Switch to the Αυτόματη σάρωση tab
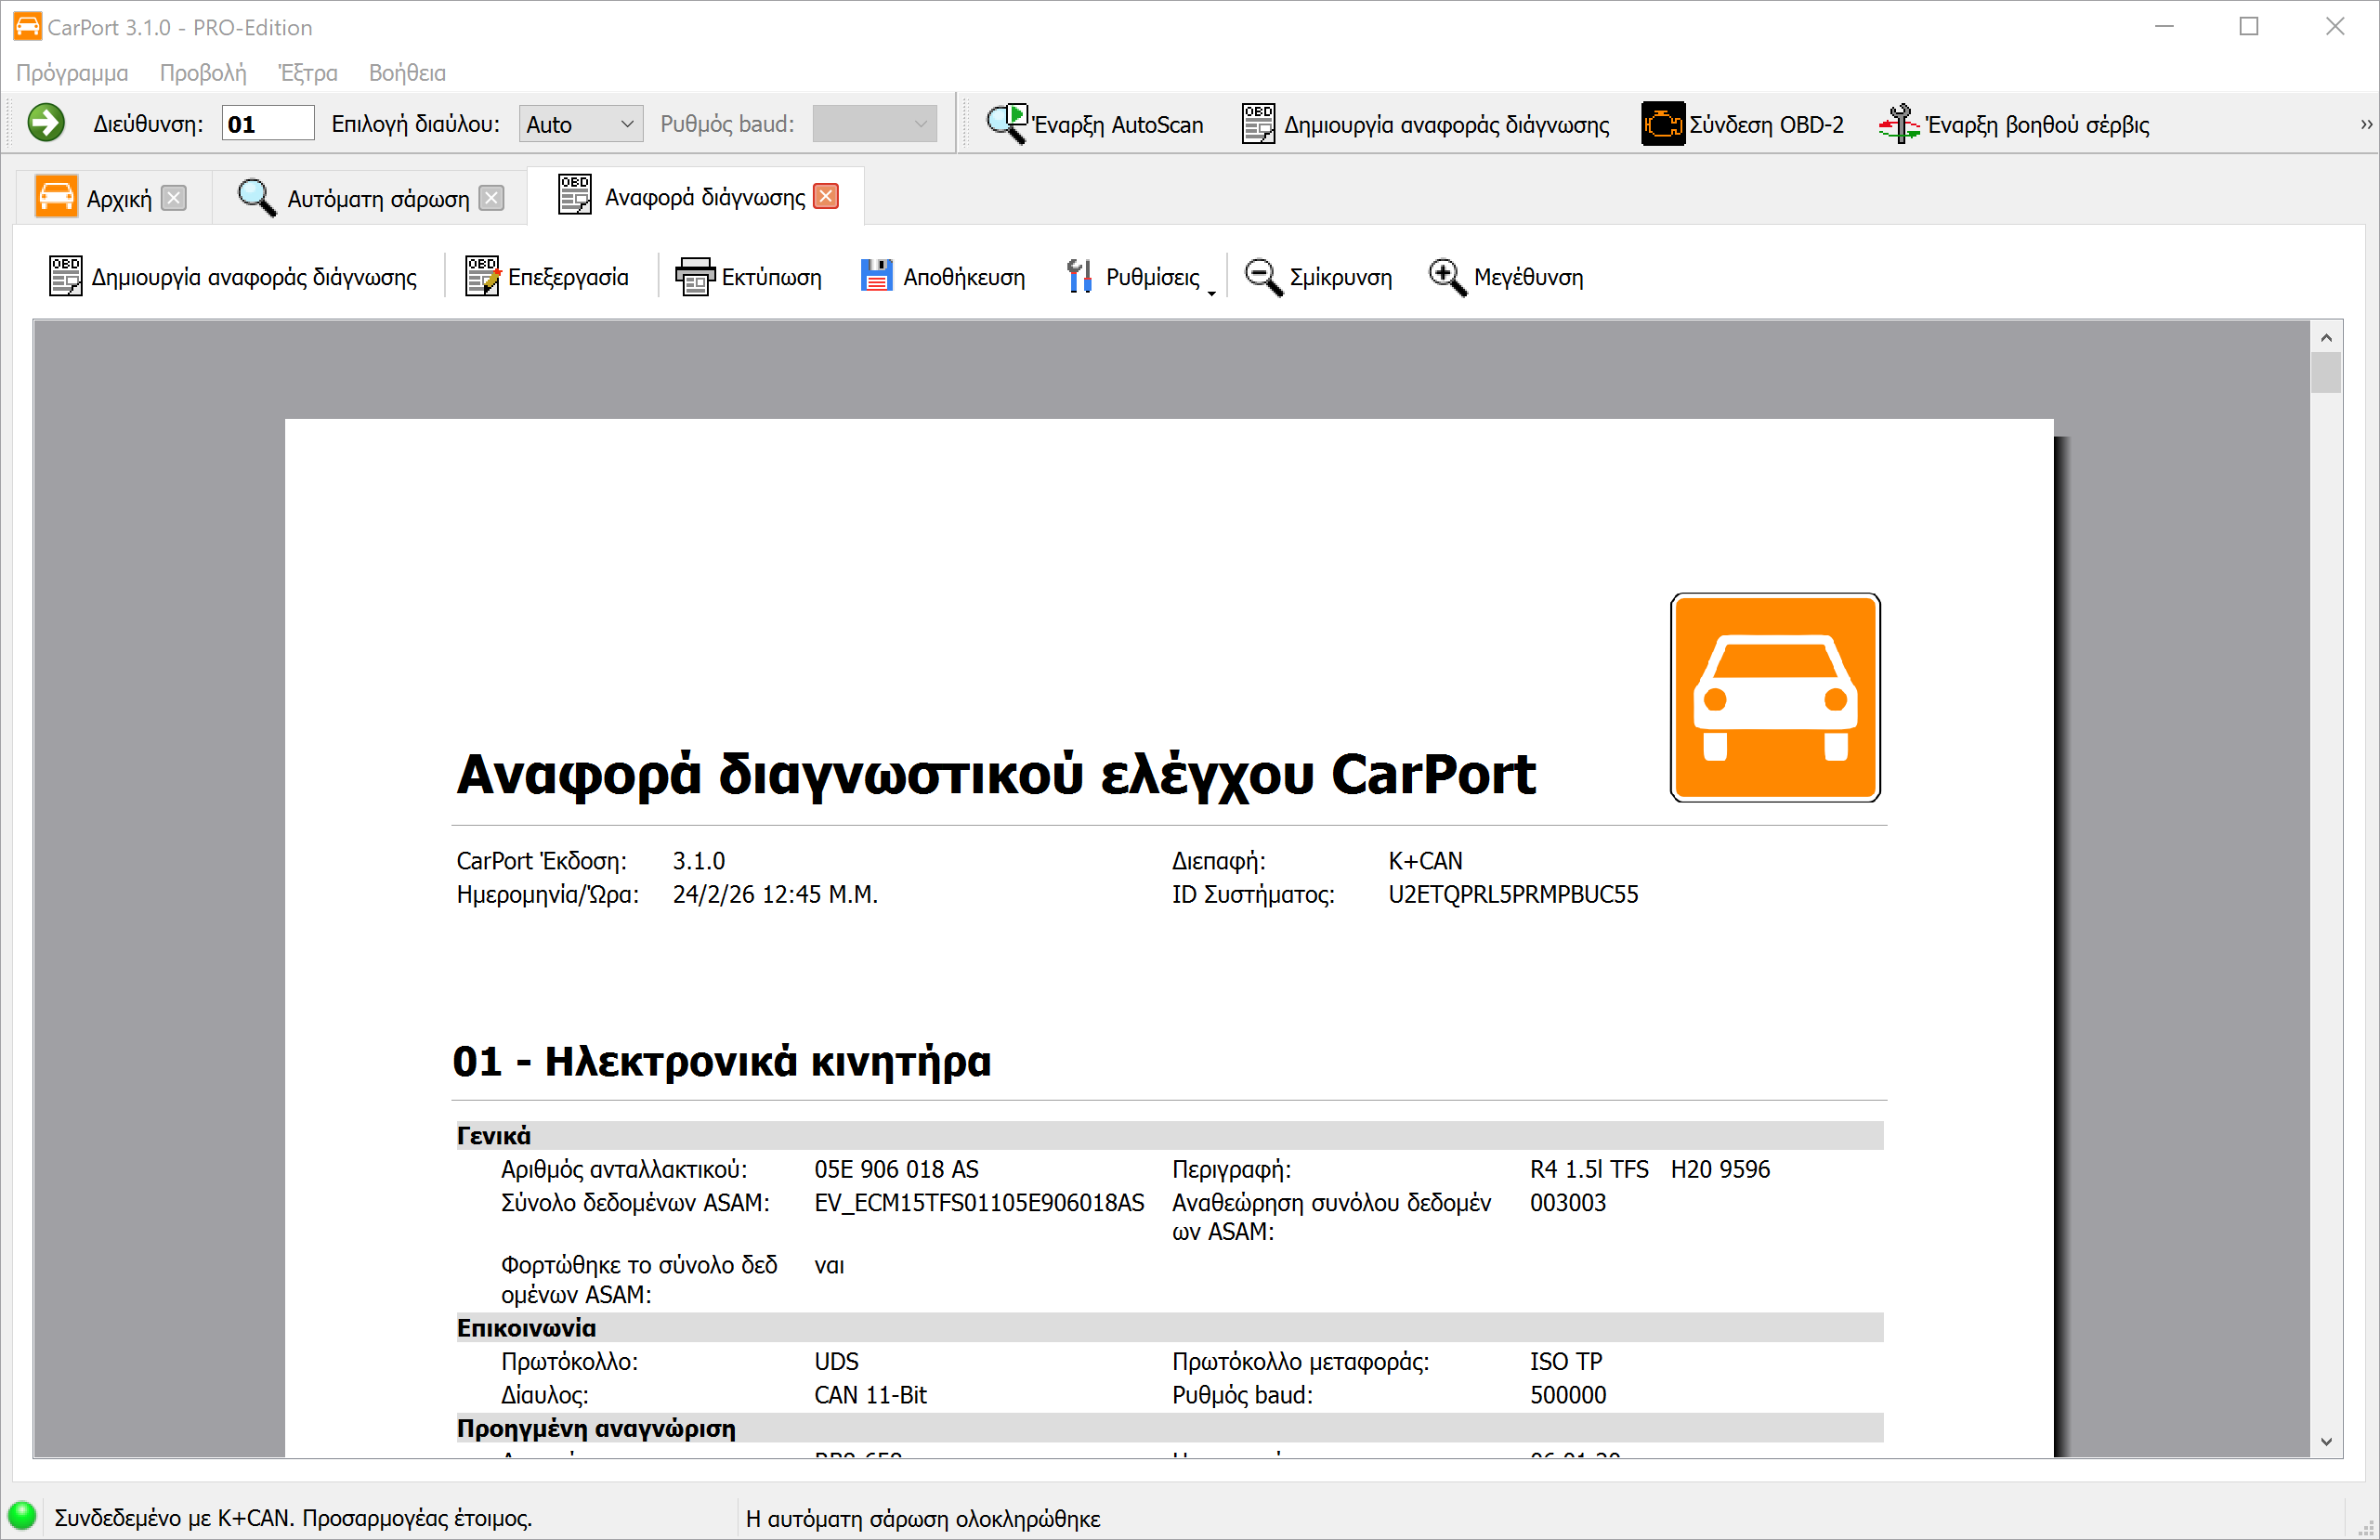The image size is (2380, 1540). (377, 198)
